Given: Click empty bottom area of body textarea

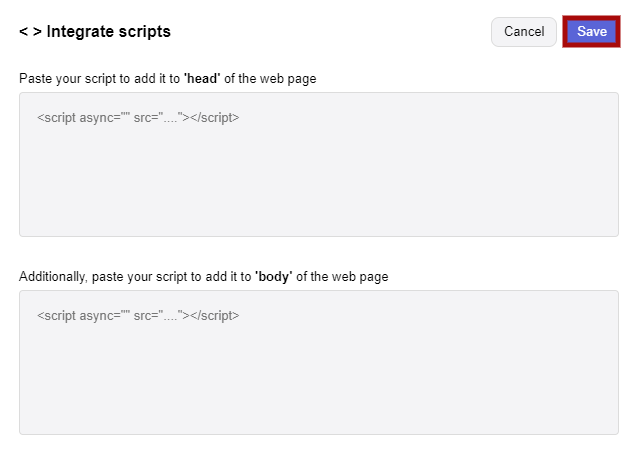Looking at the screenshot, I should [x=319, y=409].
